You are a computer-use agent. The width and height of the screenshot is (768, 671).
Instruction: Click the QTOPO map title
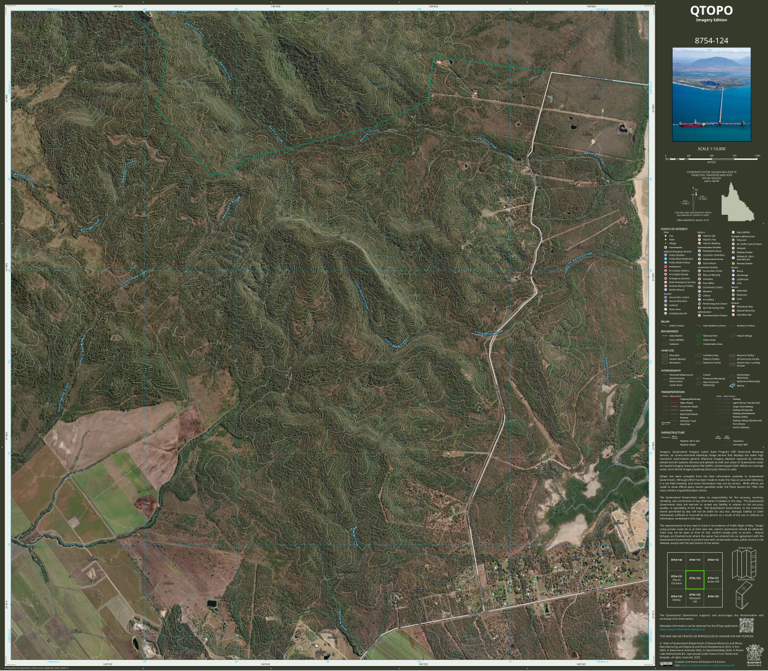coord(711,11)
